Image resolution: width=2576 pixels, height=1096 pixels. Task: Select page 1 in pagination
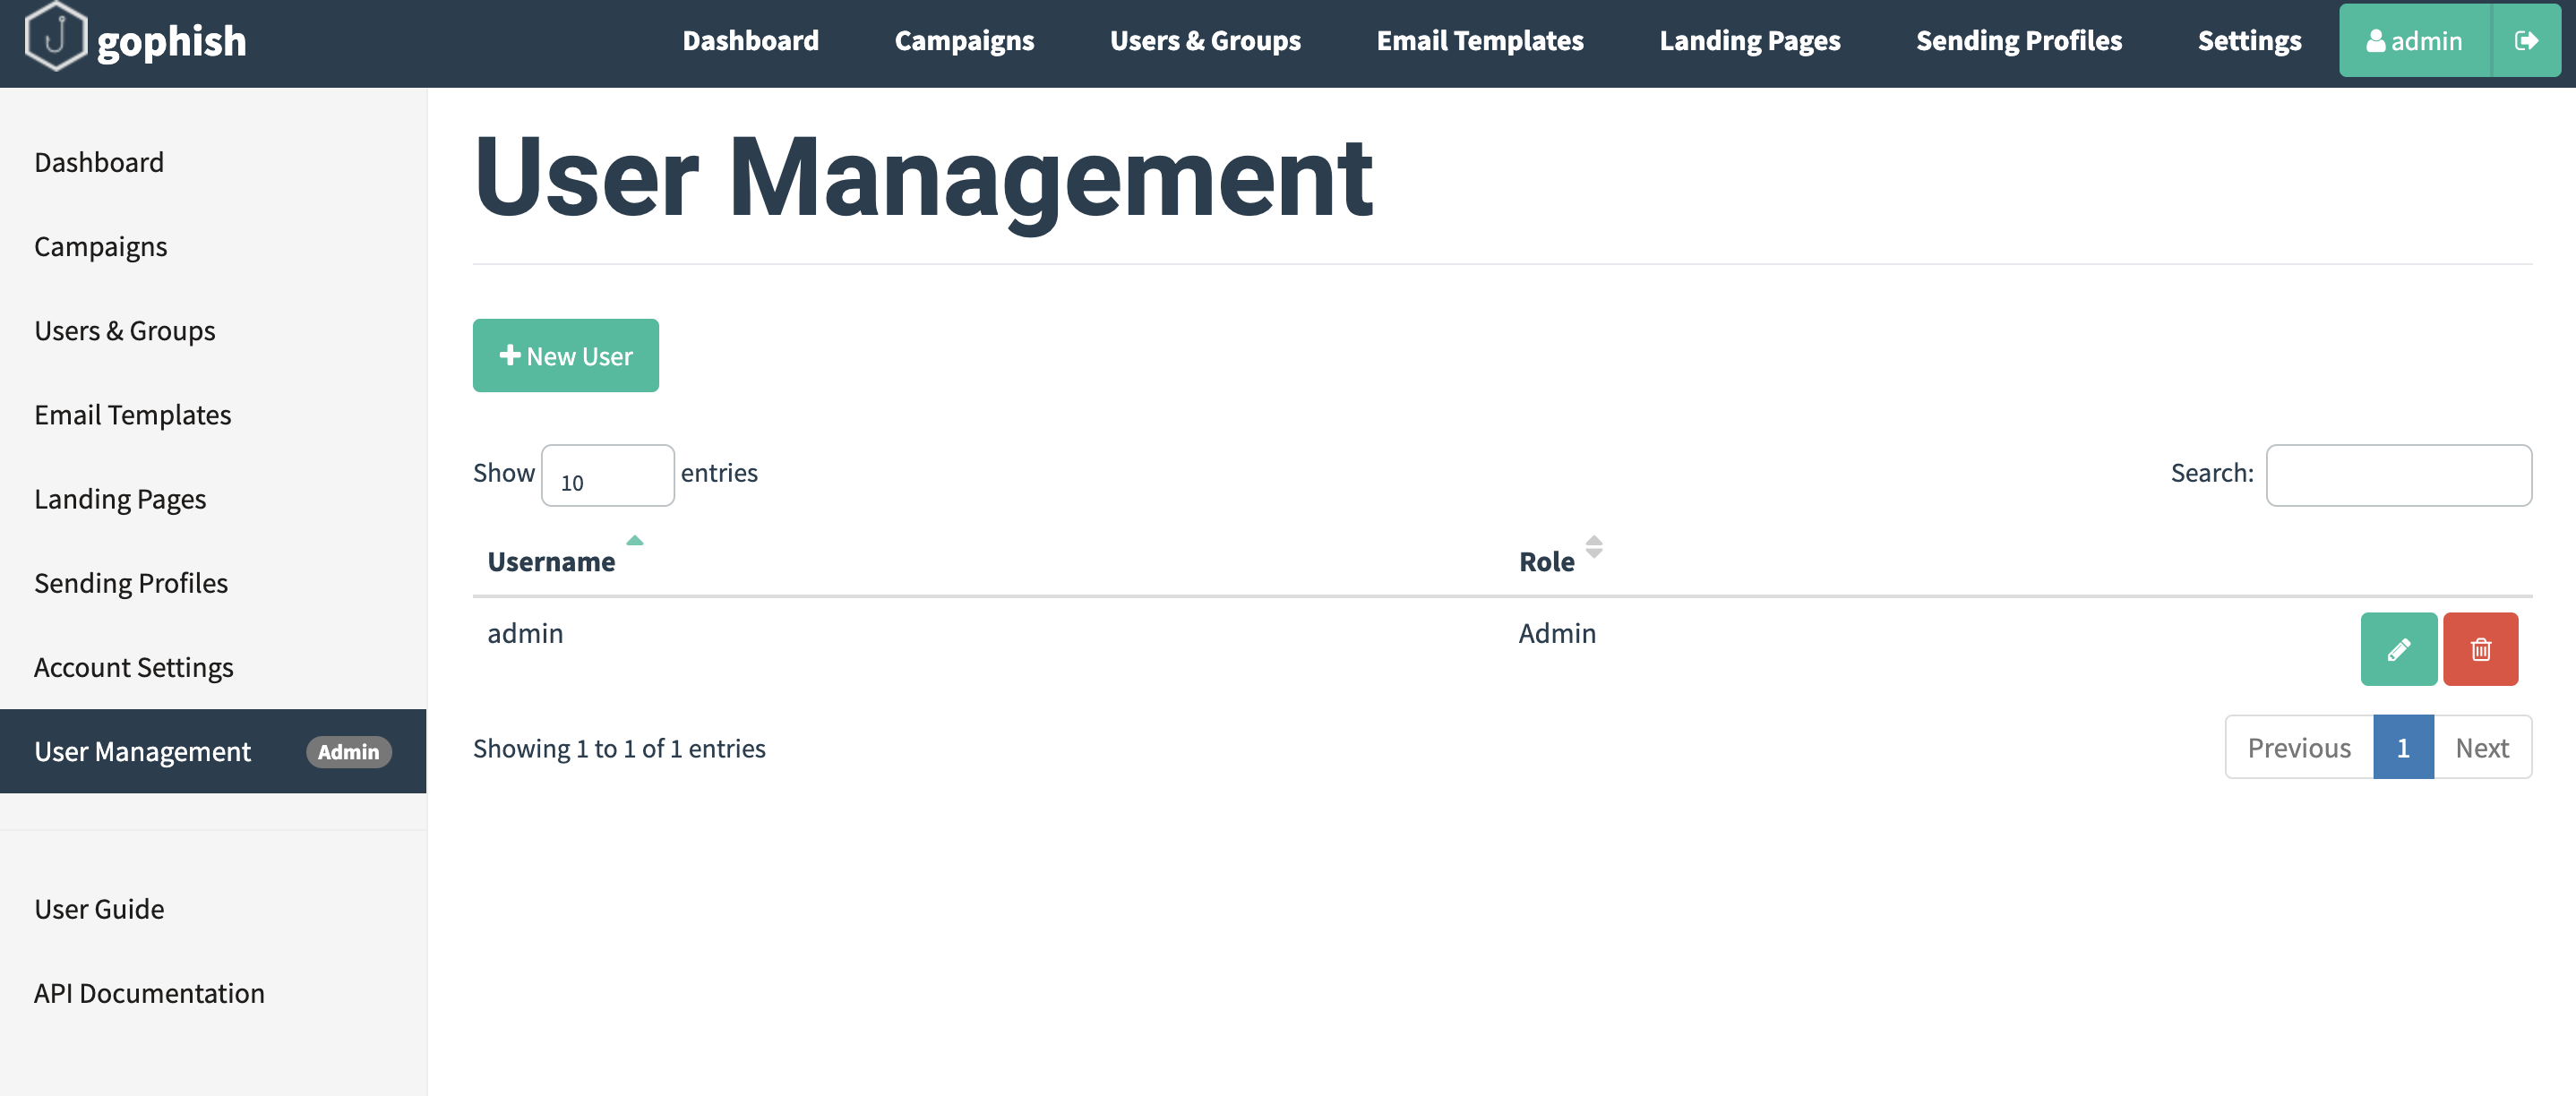2401,747
